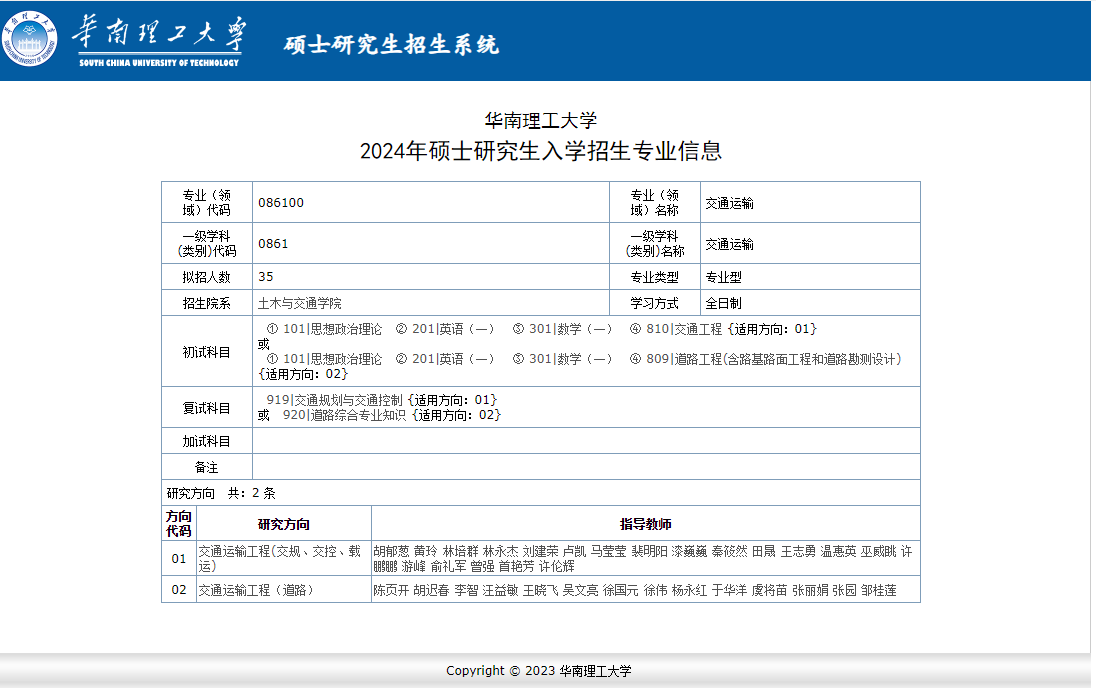This screenshot has height=693, width=1096.
Task: Click the '专业（领域）代码' label cell
Action: tap(207, 203)
